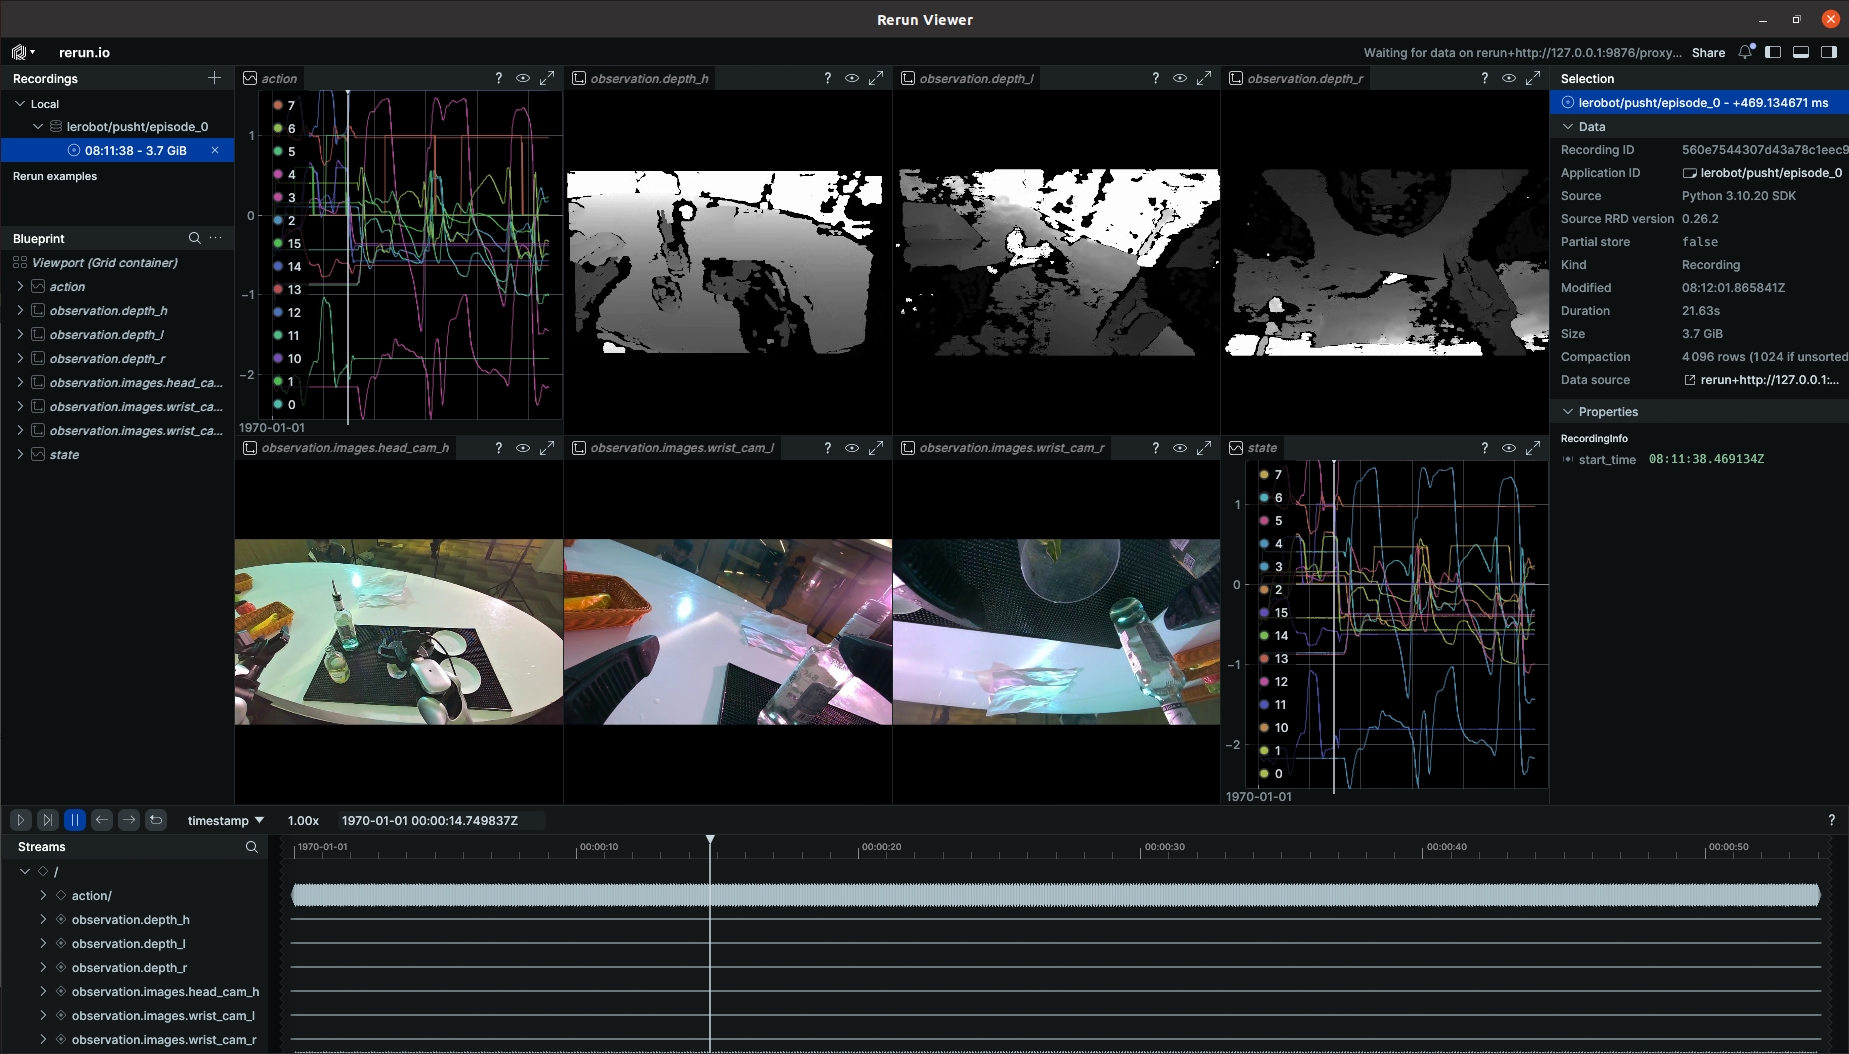Open help for observation.depth_h view
1849x1054 pixels.
point(827,78)
